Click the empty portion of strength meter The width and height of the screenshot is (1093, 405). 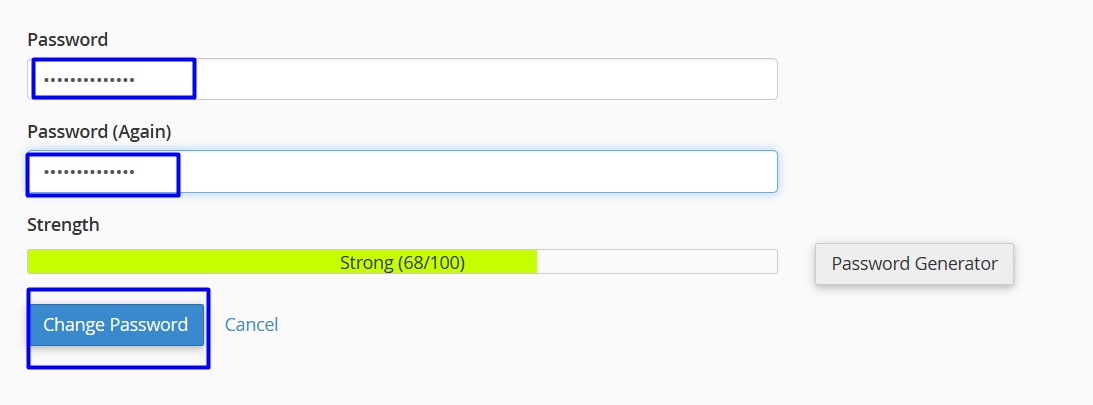[656, 262]
